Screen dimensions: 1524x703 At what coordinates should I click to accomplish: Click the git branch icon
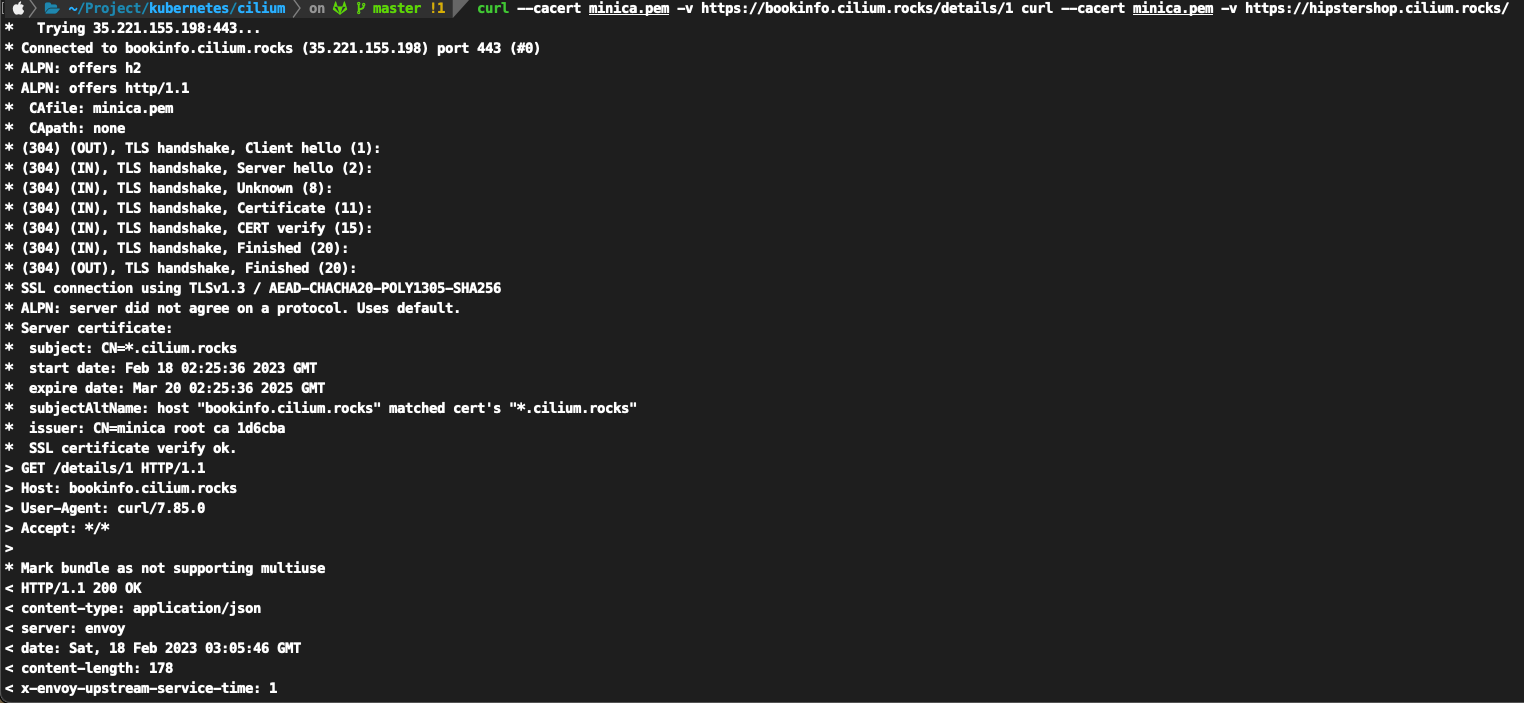pyautogui.click(x=361, y=8)
